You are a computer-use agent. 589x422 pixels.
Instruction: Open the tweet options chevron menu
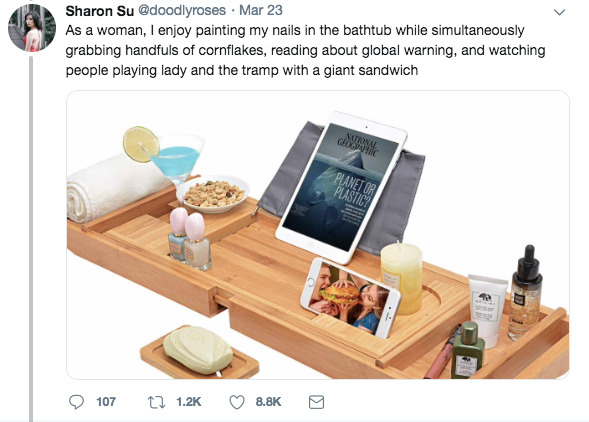[559, 12]
